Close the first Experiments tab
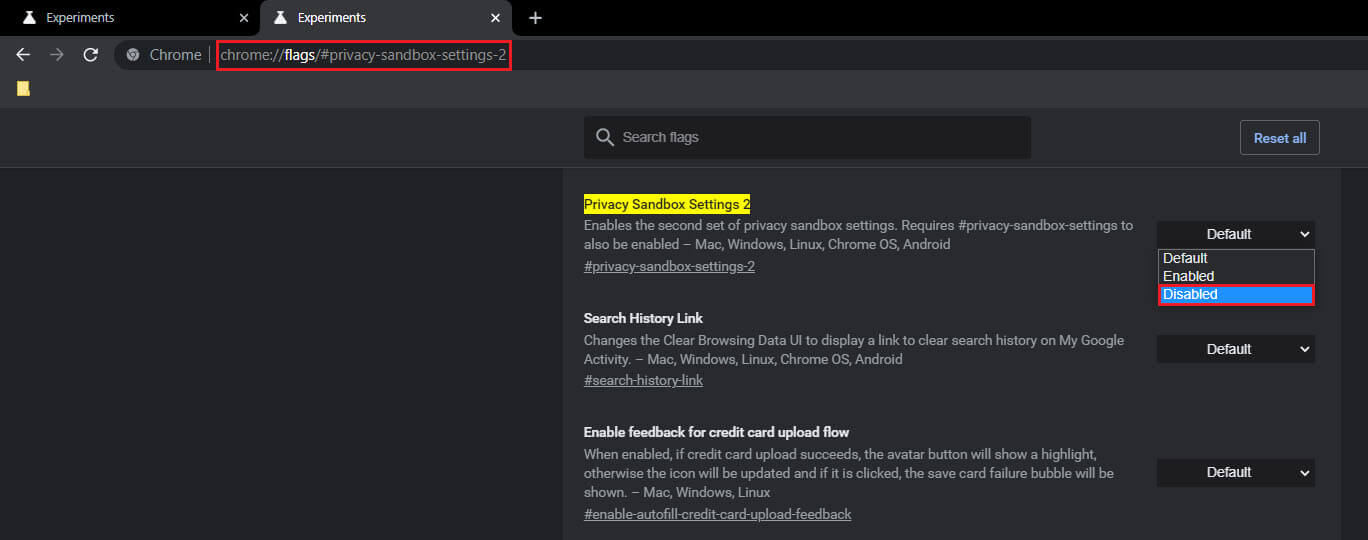The image size is (1368, 540). (x=244, y=18)
